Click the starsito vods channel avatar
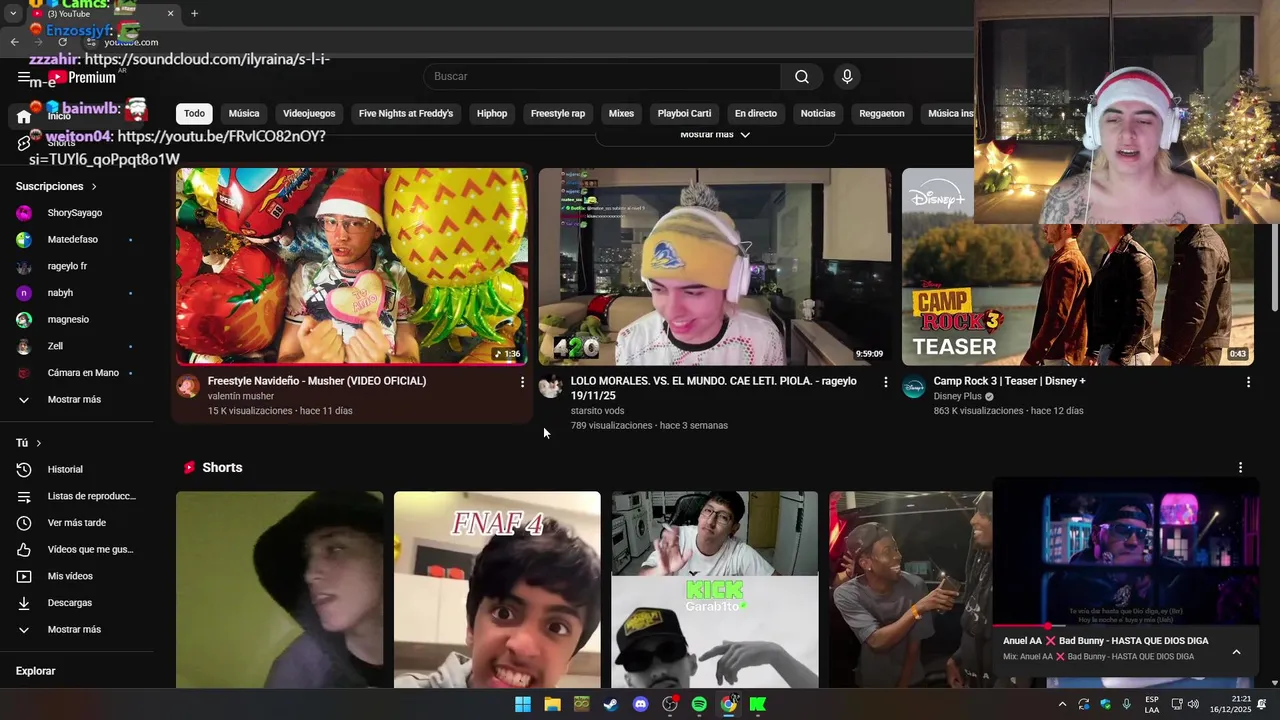Viewport: 1280px width, 720px height. click(x=551, y=387)
